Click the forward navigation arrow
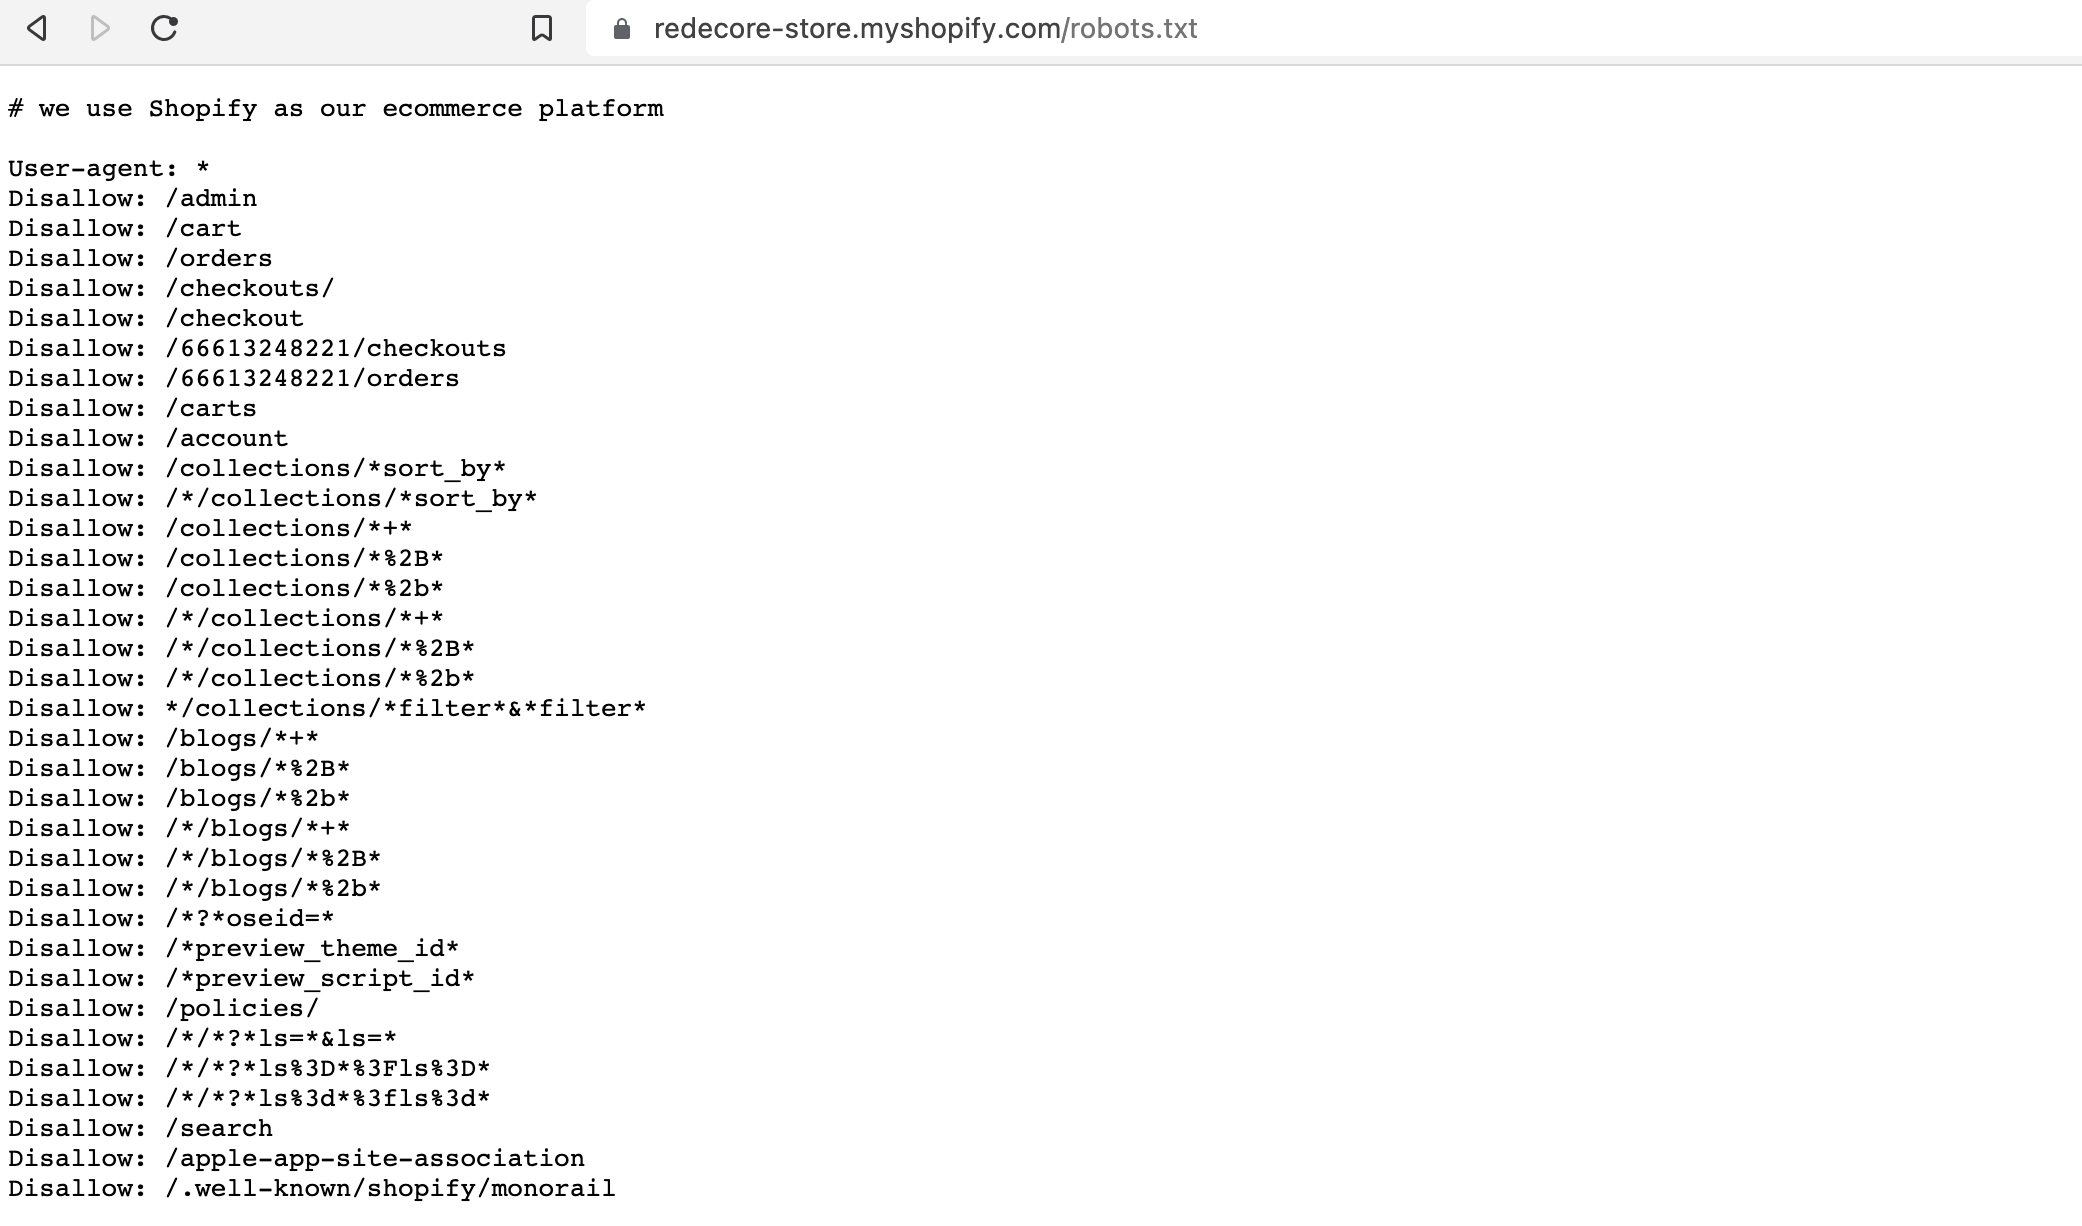This screenshot has width=2082, height=1226. [99, 28]
